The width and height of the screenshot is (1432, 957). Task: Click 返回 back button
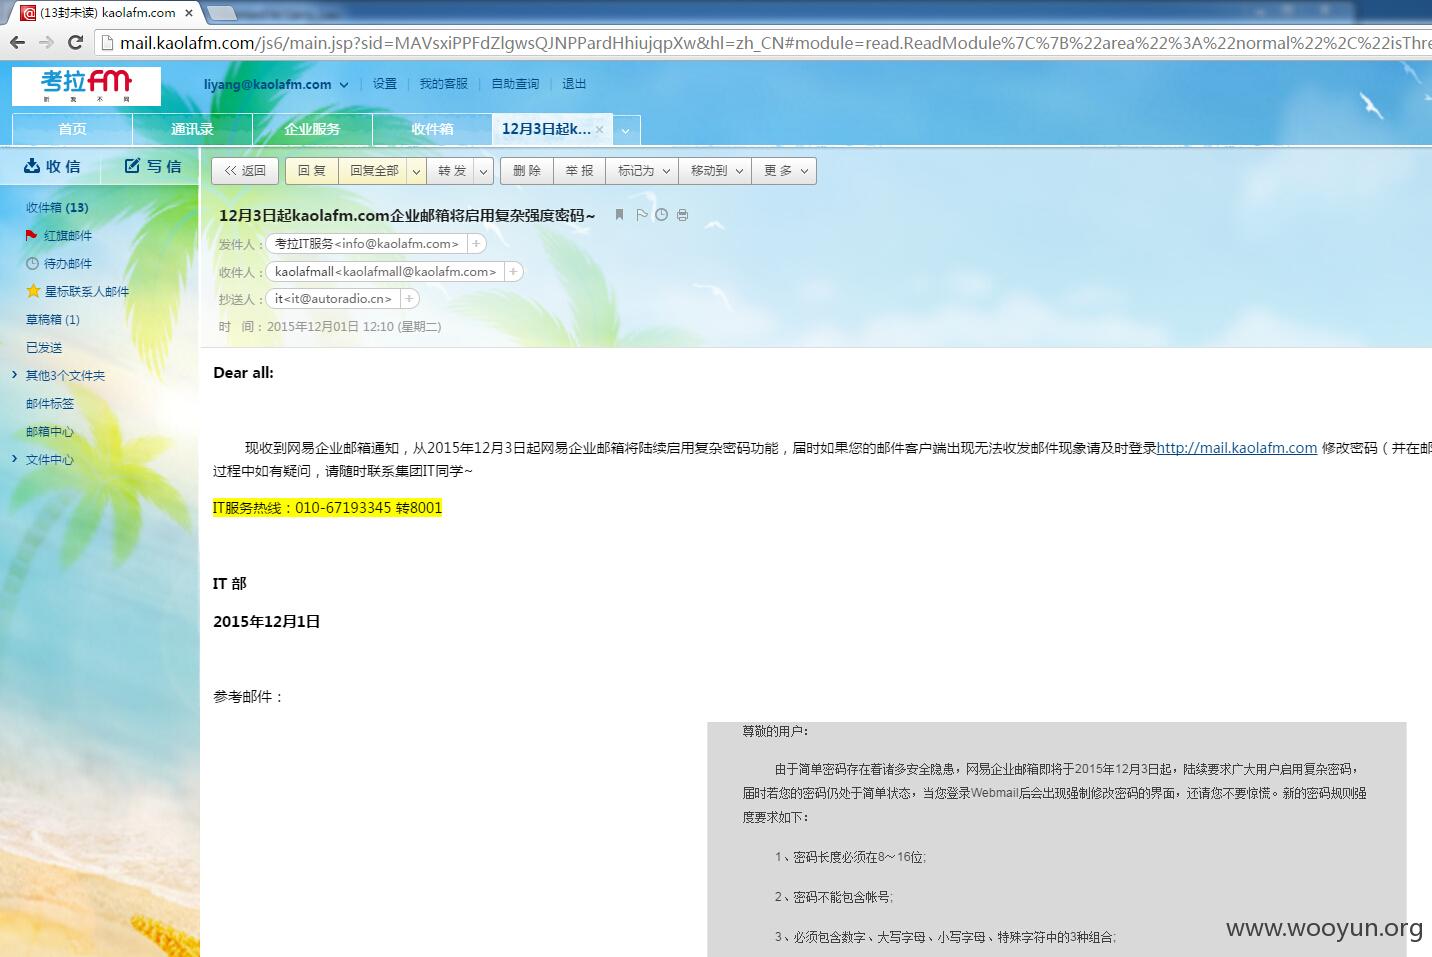[x=245, y=171]
